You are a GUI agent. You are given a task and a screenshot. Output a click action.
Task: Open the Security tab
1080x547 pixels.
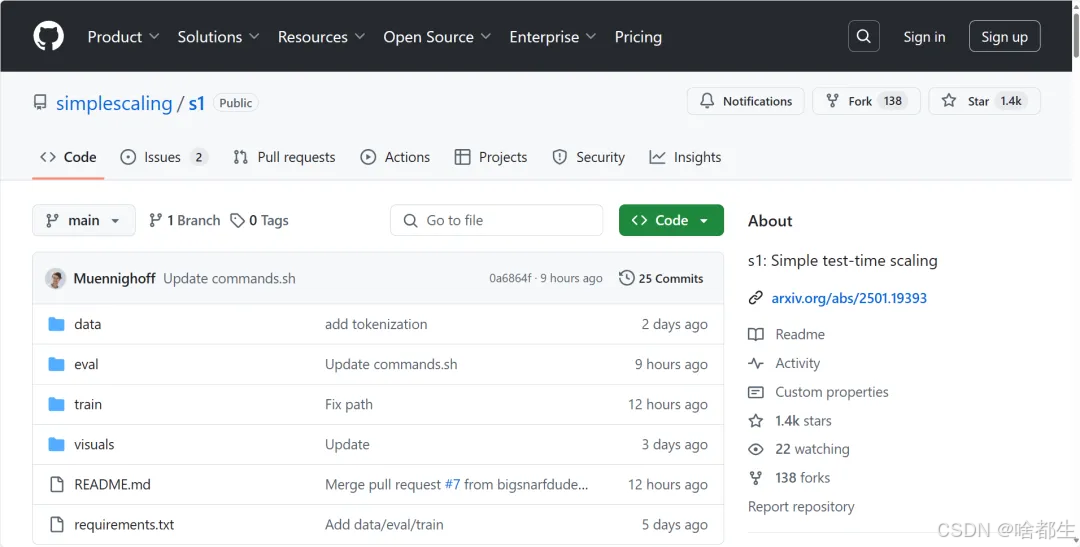pos(588,157)
